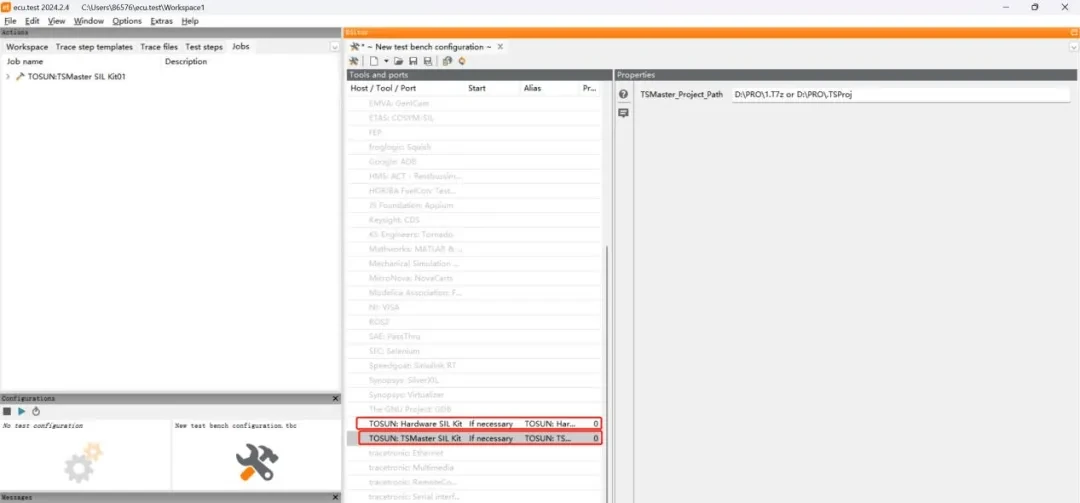
Task: Open the Actions panel tab overflow dropdown
Action: [x=334, y=47]
